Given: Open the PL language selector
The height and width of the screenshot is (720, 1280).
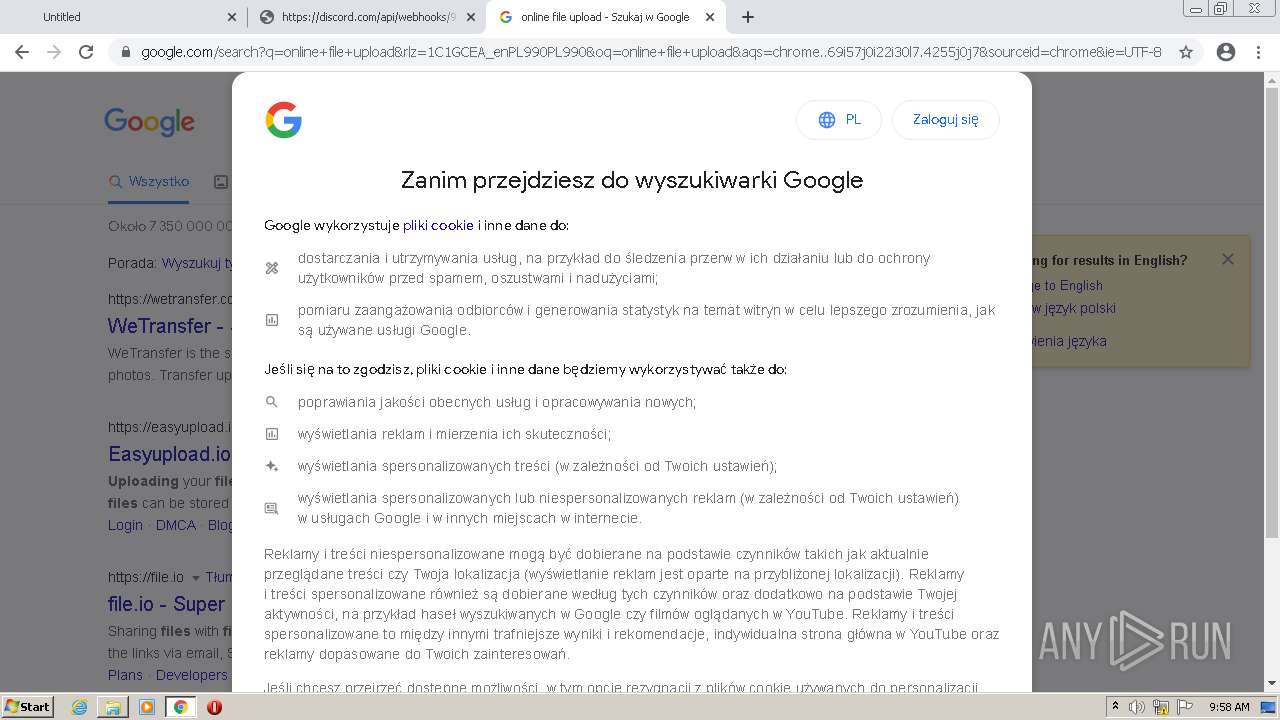Looking at the screenshot, I should pos(839,120).
